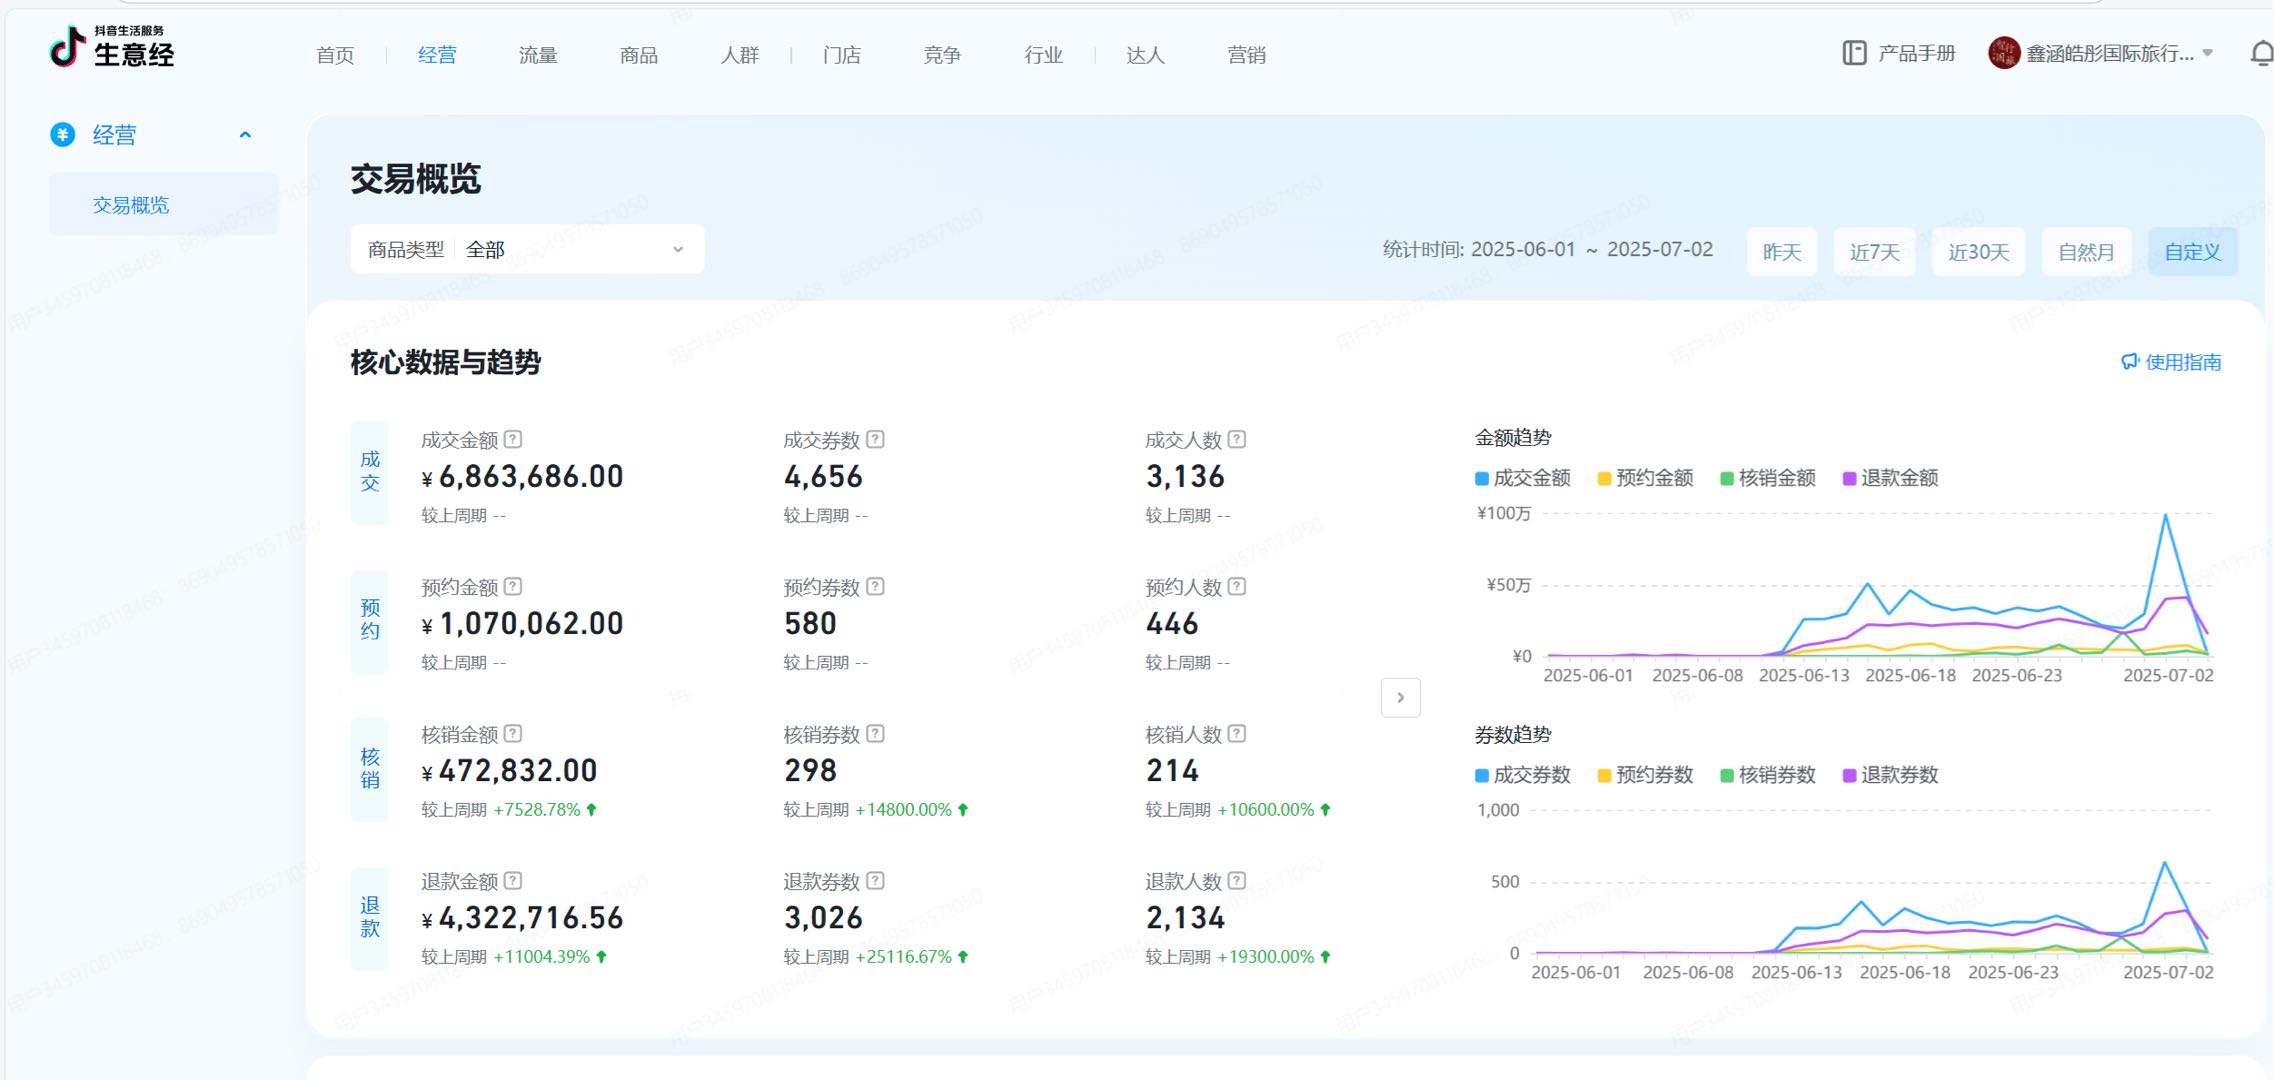This screenshot has height=1080, width=2274.
Task: Open the 人群 tab
Action: [740, 55]
